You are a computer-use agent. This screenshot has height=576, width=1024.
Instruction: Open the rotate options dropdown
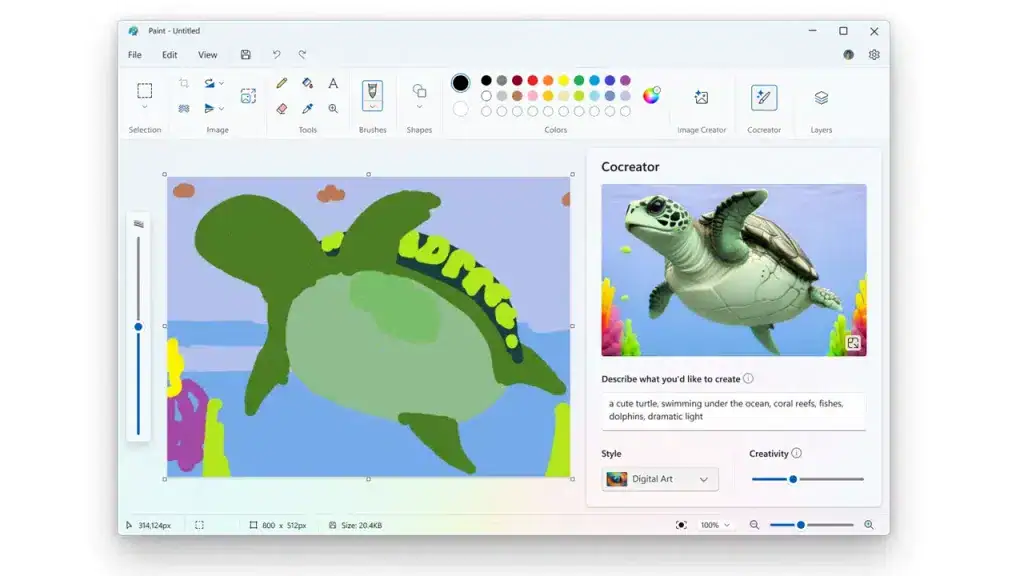220,83
